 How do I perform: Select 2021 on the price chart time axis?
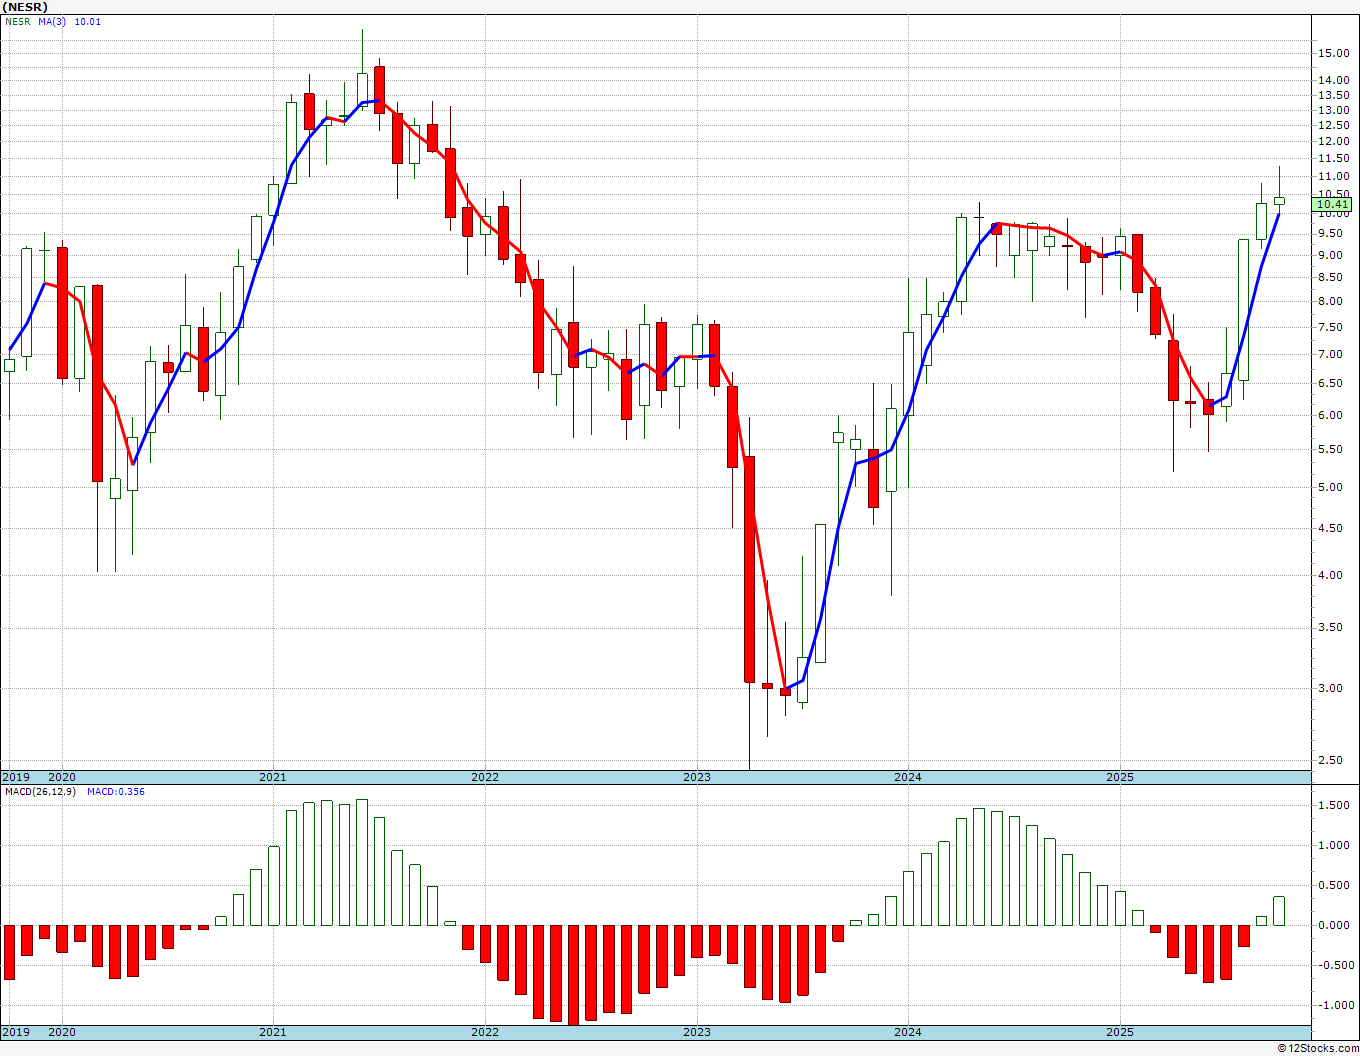[x=273, y=777]
